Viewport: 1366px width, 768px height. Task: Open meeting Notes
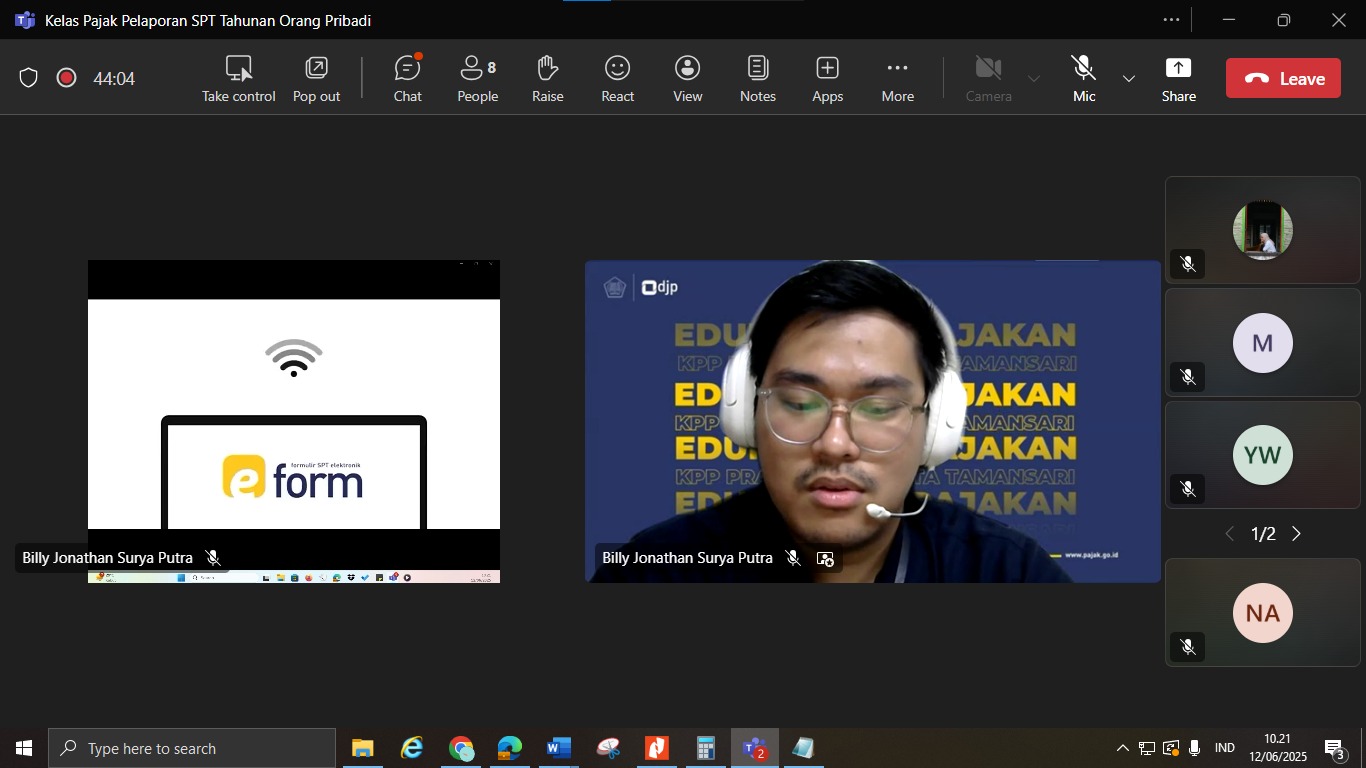pos(757,78)
